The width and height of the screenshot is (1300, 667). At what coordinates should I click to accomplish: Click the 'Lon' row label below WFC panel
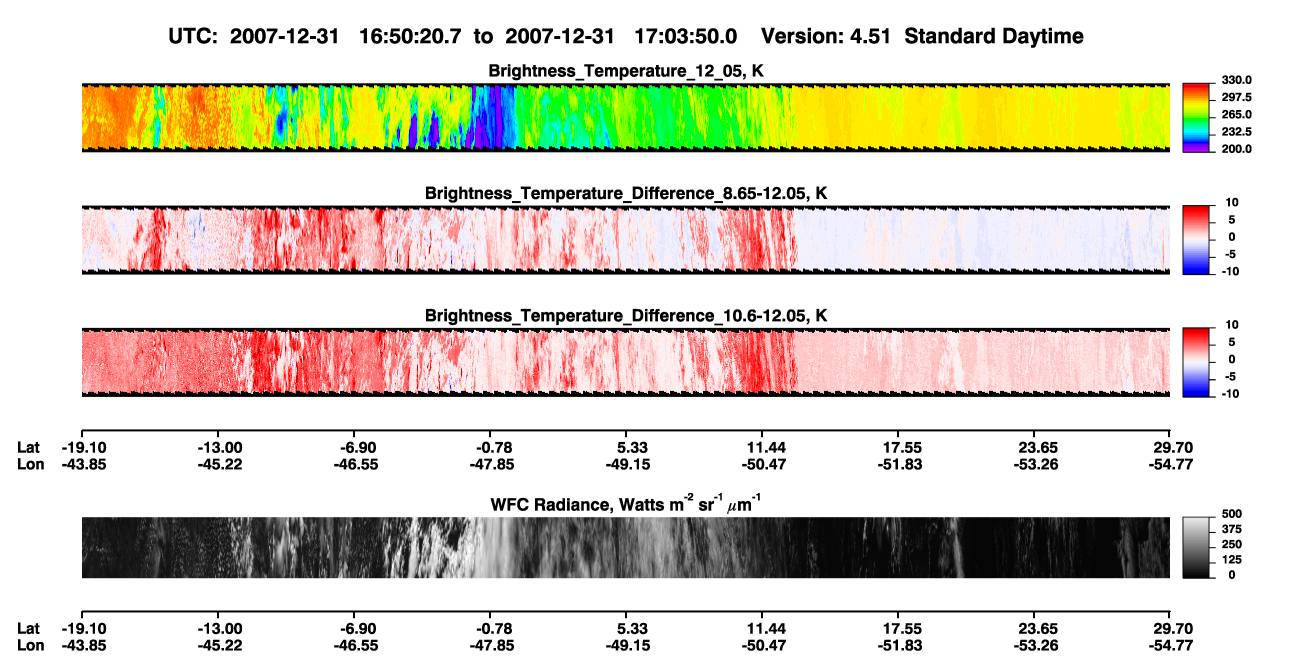pos(29,645)
